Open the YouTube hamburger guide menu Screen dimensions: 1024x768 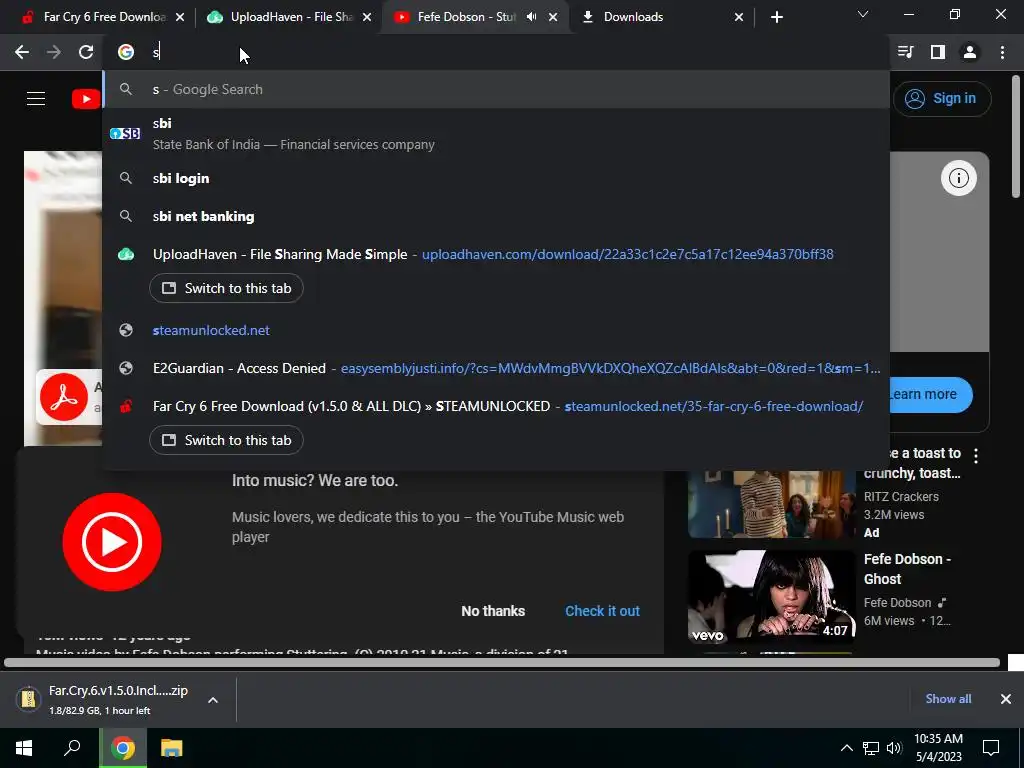click(36, 99)
